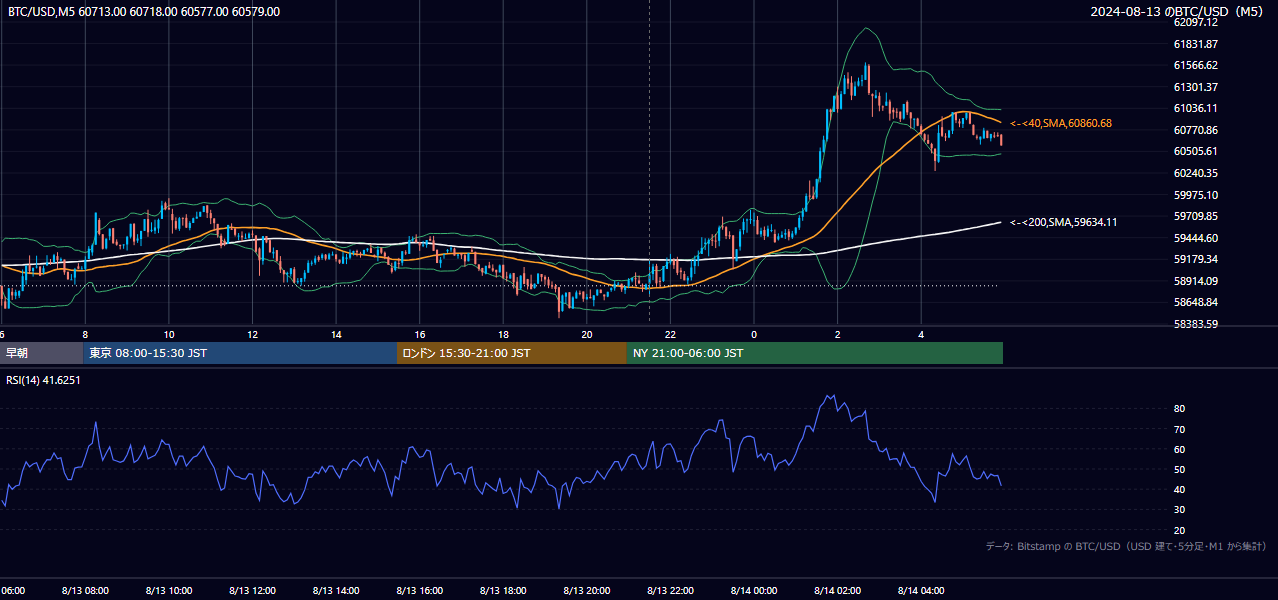This screenshot has width=1278, height=600.
Task: Click bottom time axis label 8/13 20:00
Action: (587, 591)
